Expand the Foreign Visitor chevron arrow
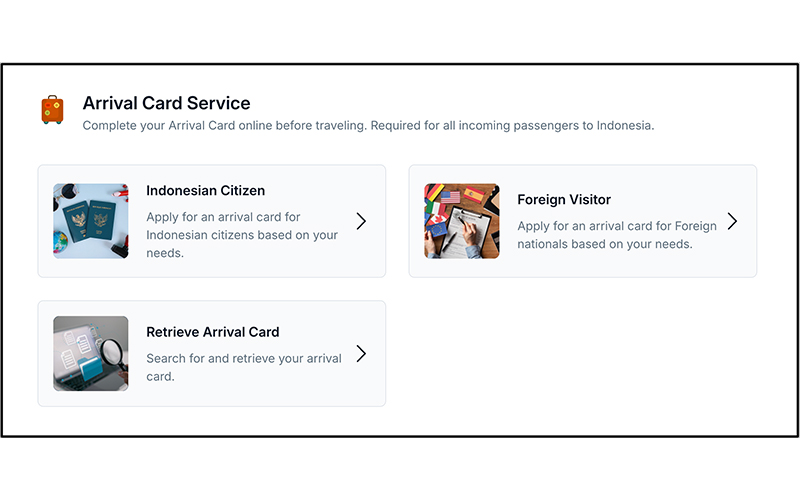 732,221
